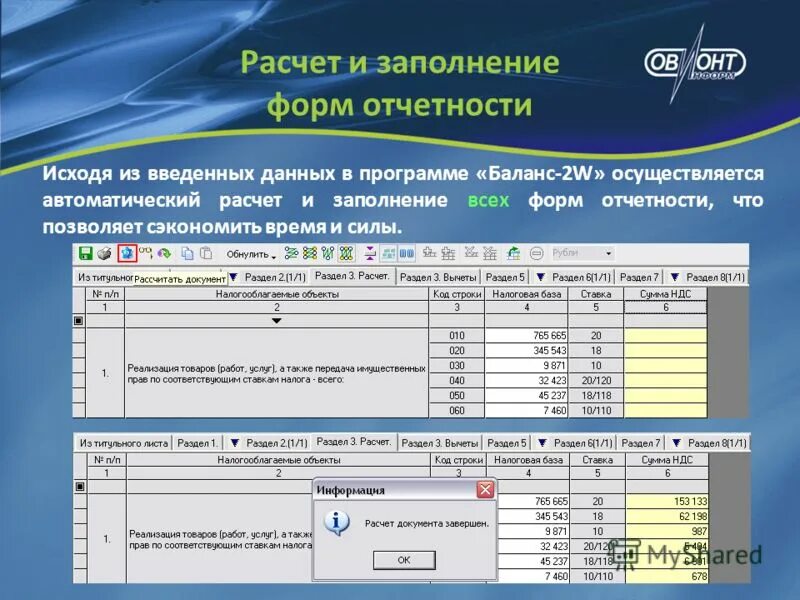Expand arrow before lower Раздел 6(1/1)
This screenshot has height=600, width=800.
coord(542,443)
